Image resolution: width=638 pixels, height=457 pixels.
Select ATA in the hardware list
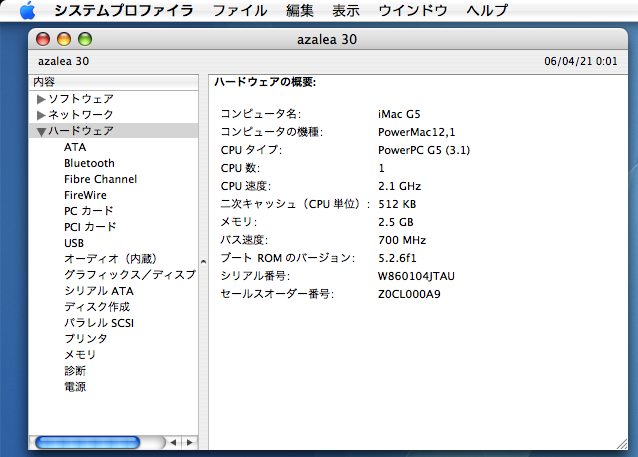point(75,147)
